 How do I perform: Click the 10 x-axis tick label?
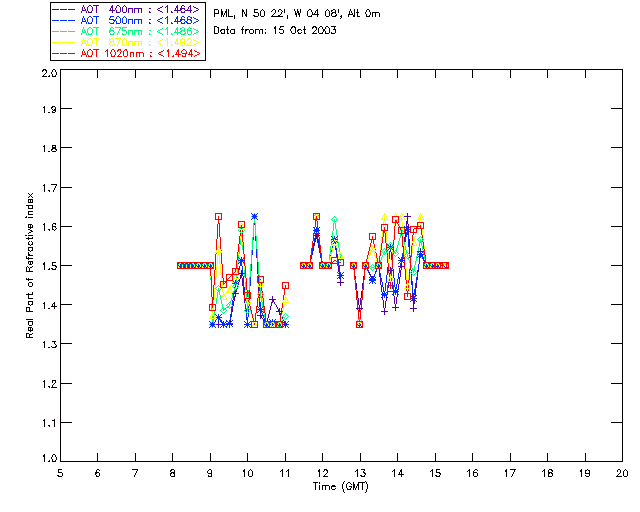tap(247, 473)
